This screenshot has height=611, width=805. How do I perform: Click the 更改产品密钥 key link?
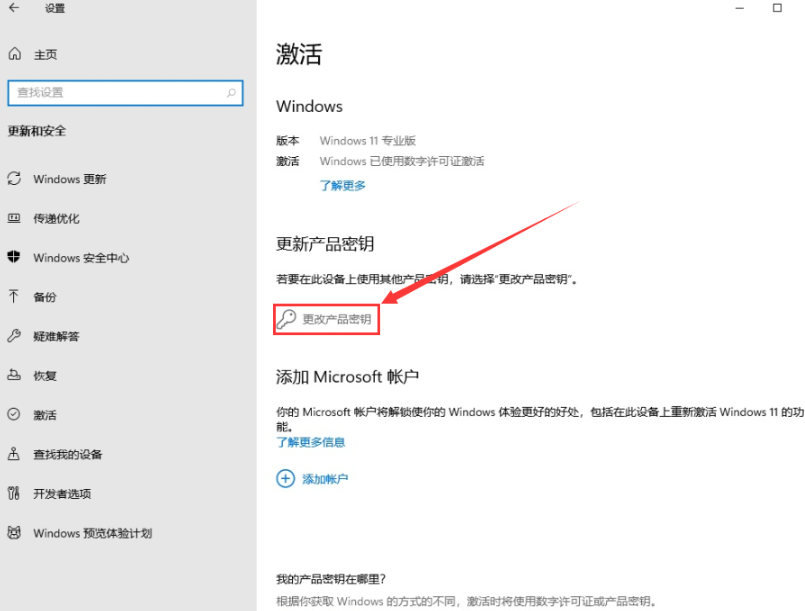point(326,319)
